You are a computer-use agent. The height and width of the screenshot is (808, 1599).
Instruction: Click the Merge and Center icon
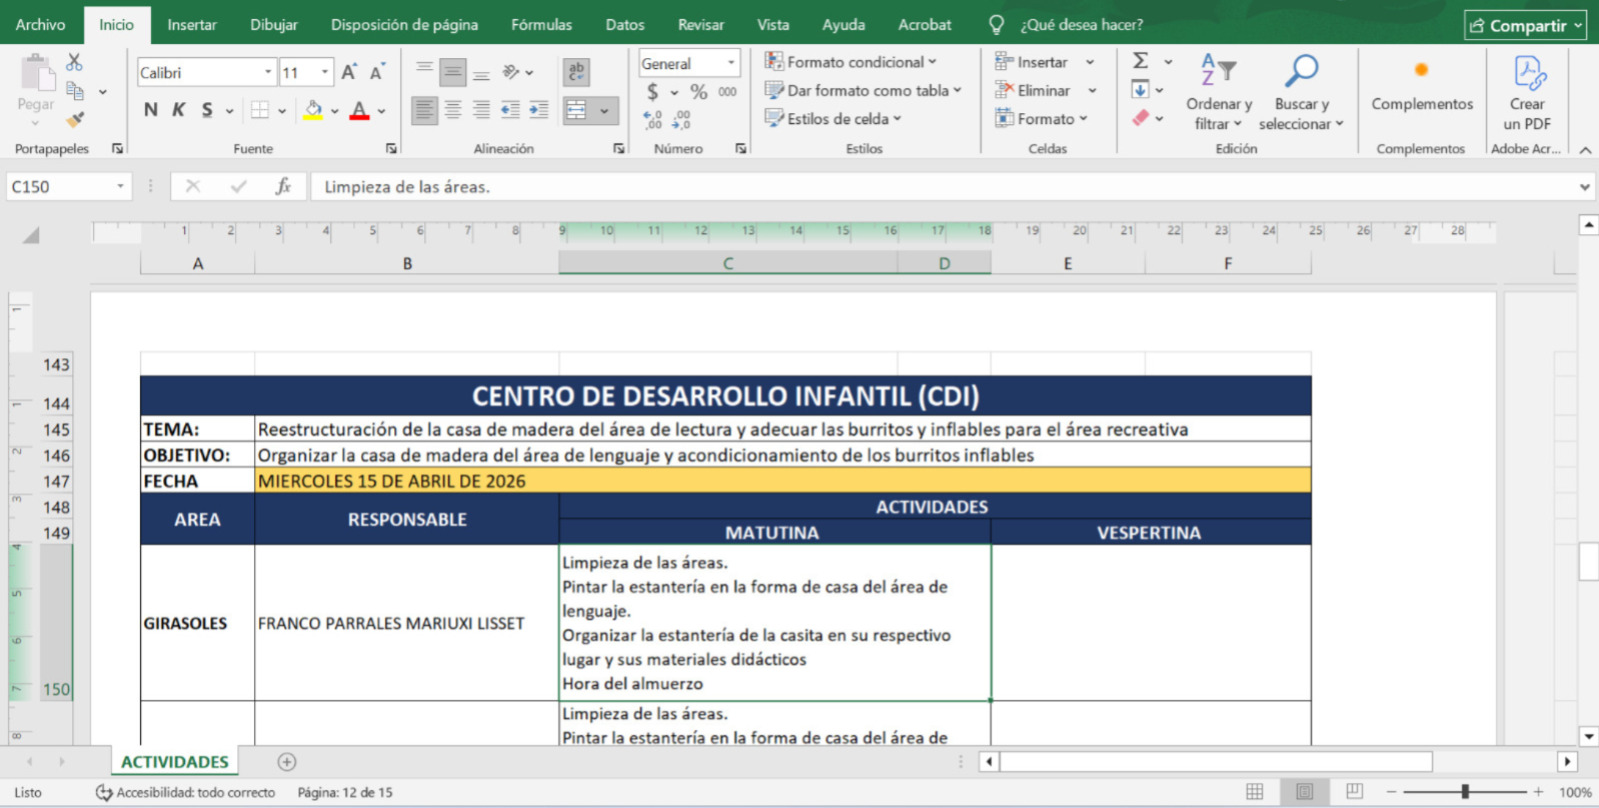pyautogui.click(x=577, y=111)
